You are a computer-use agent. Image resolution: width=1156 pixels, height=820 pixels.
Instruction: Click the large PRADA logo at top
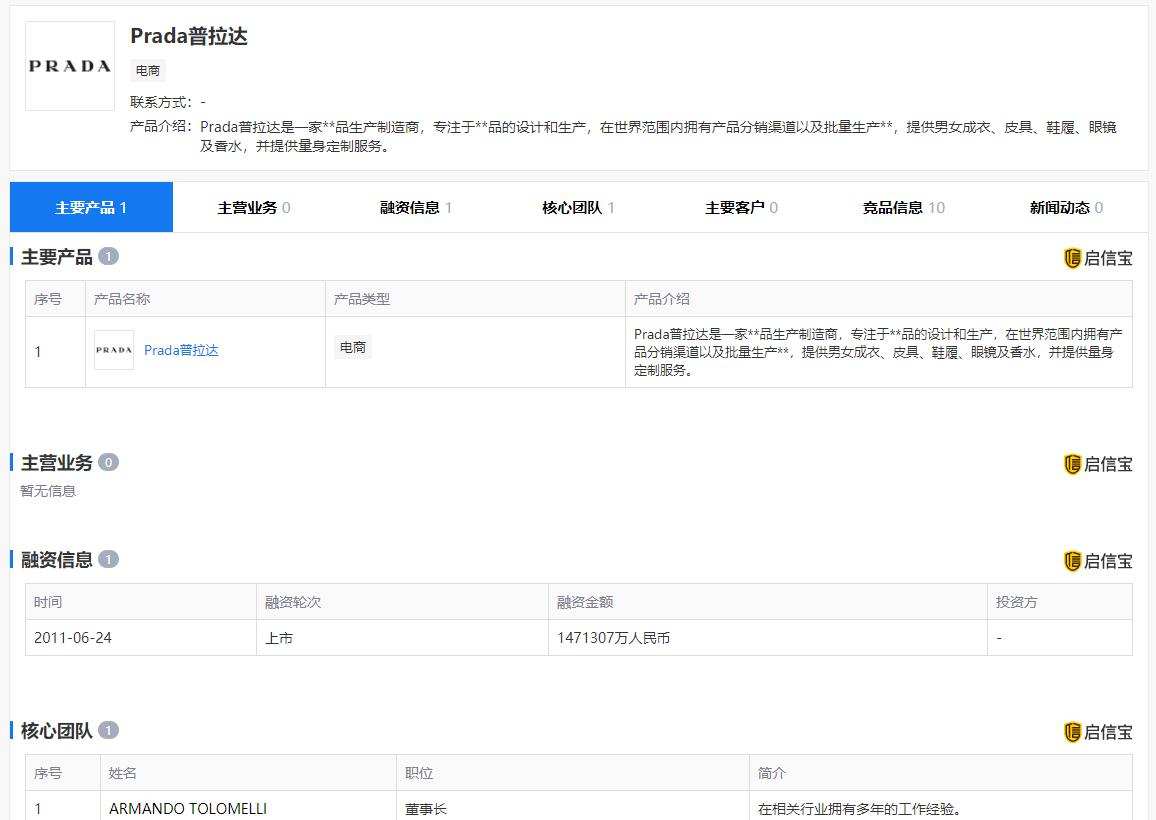70,66
